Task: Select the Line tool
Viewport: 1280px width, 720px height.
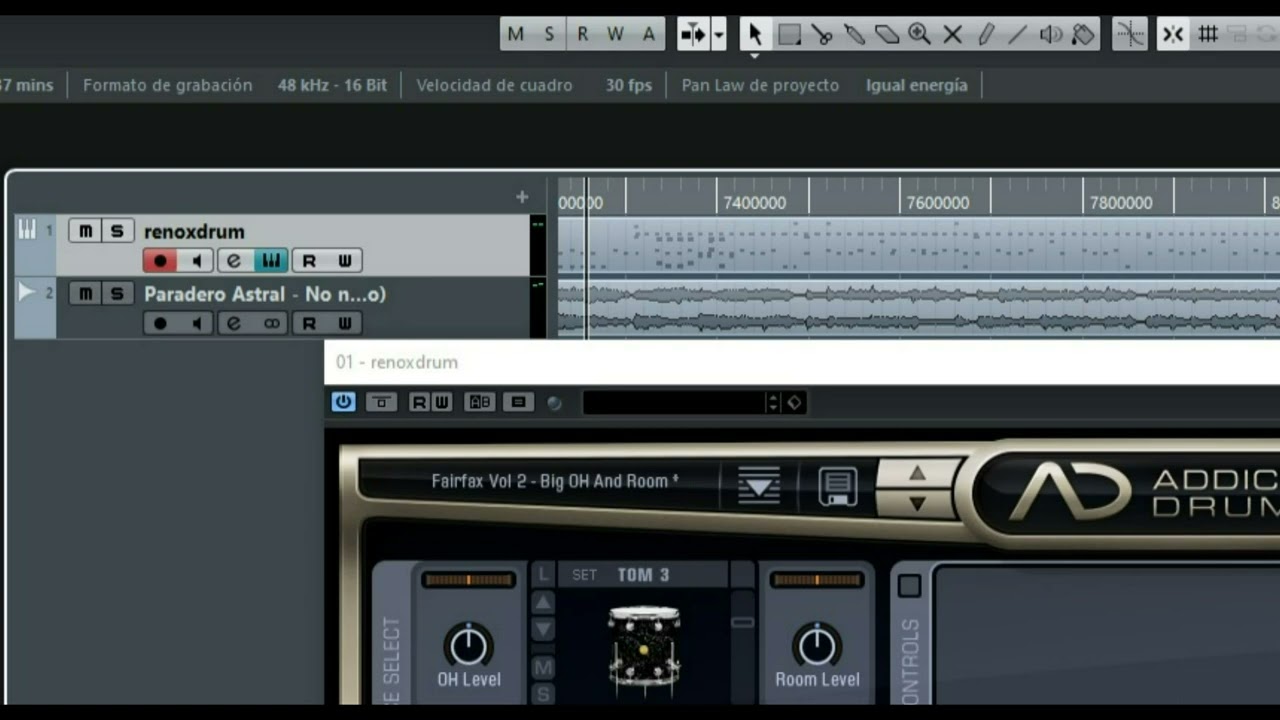Action: (1018, 34)
